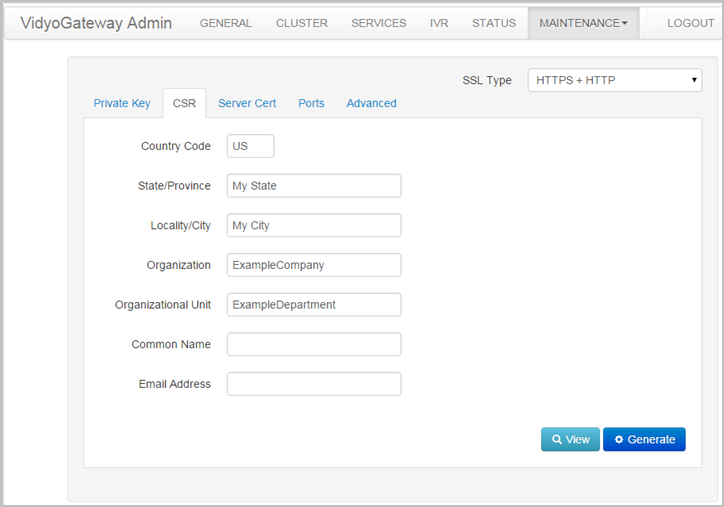Open the SERVICES section

(379, 23)
